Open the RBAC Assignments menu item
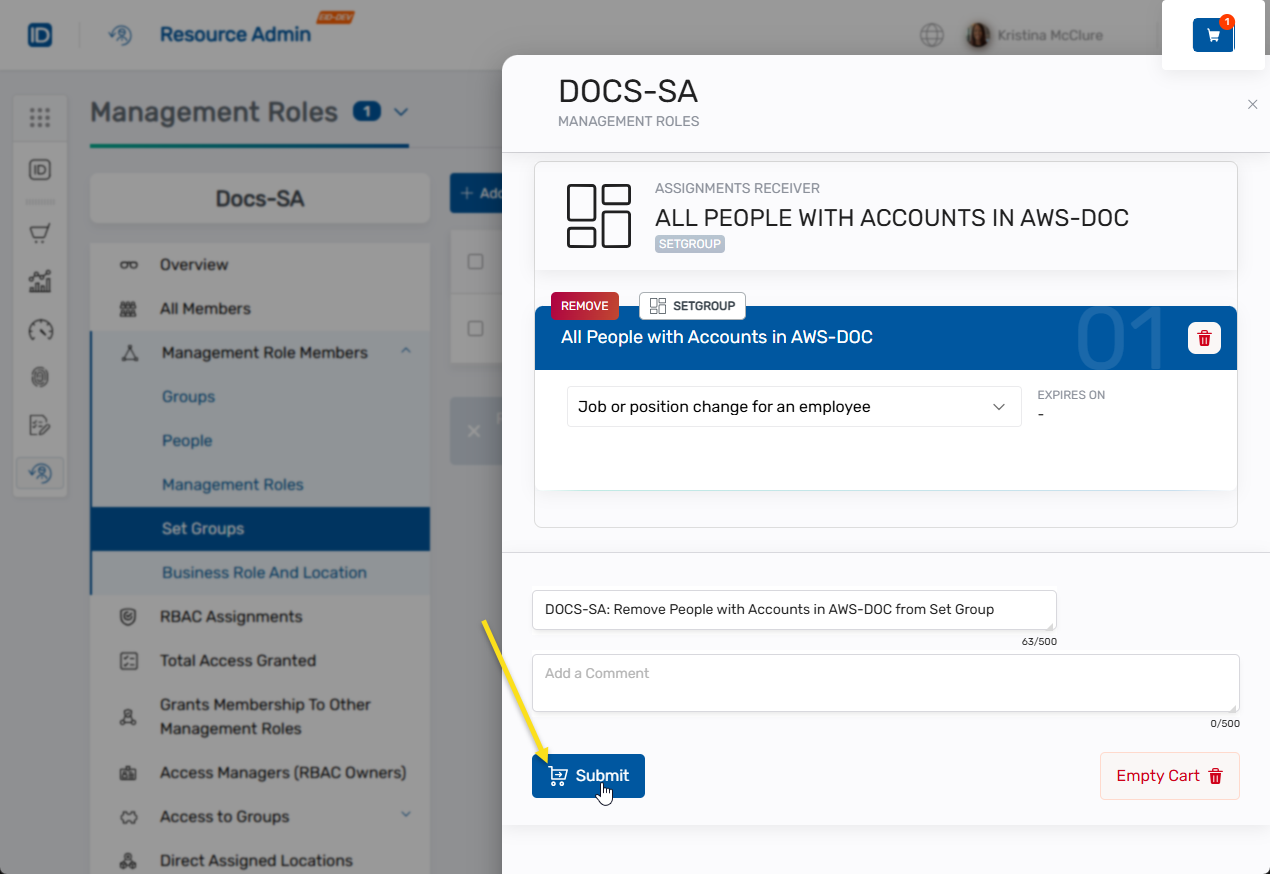 230,617
